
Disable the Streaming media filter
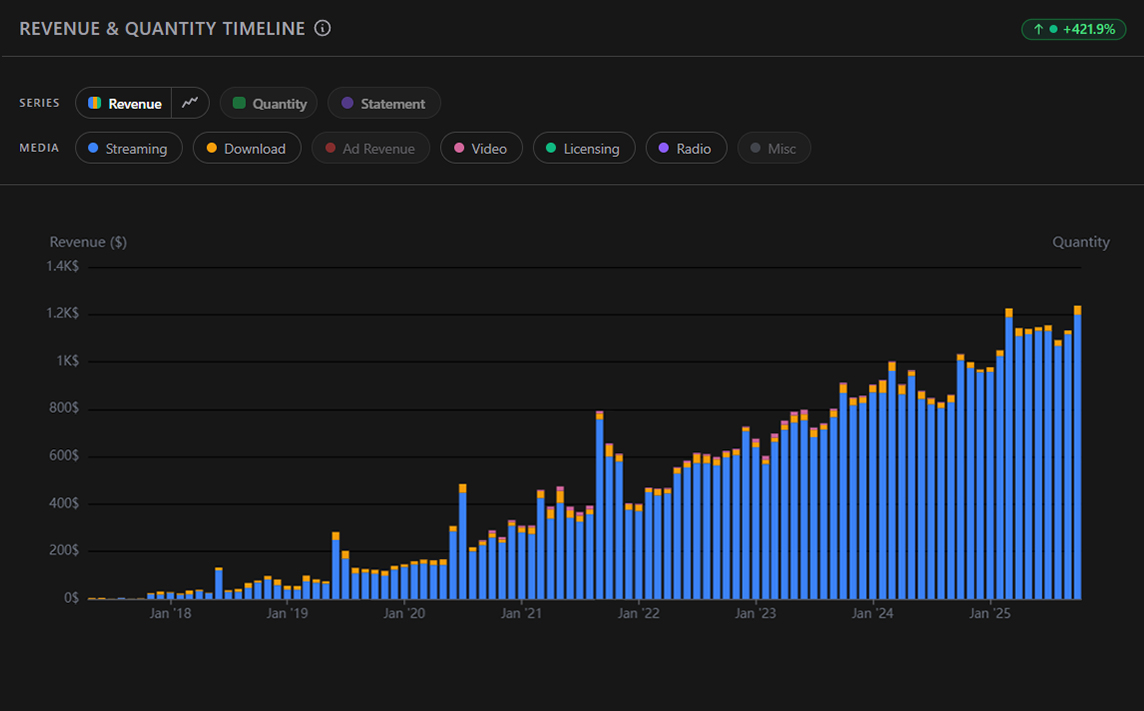click(x=128, y=148)
